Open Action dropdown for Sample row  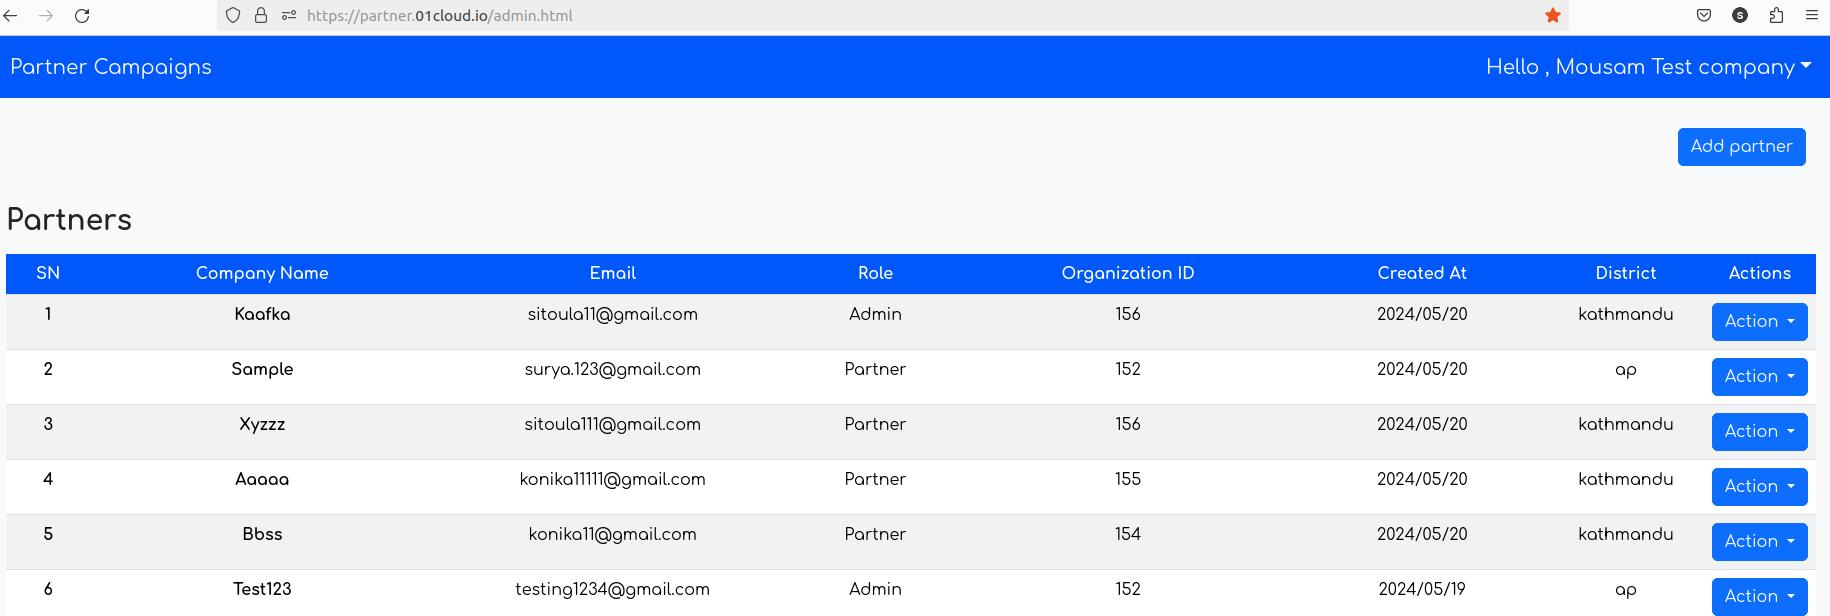tap(1759, 377)
